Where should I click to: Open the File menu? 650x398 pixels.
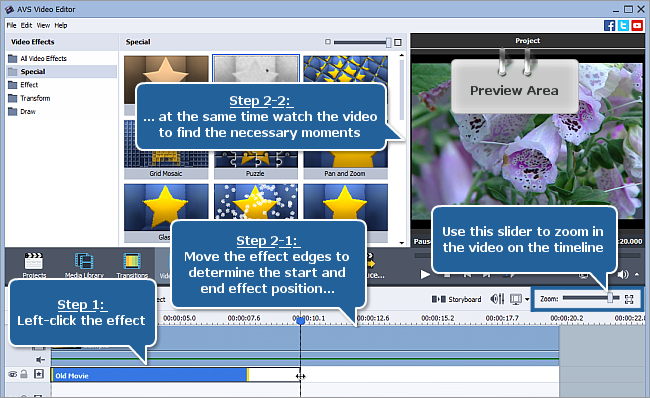coord(11,25)
